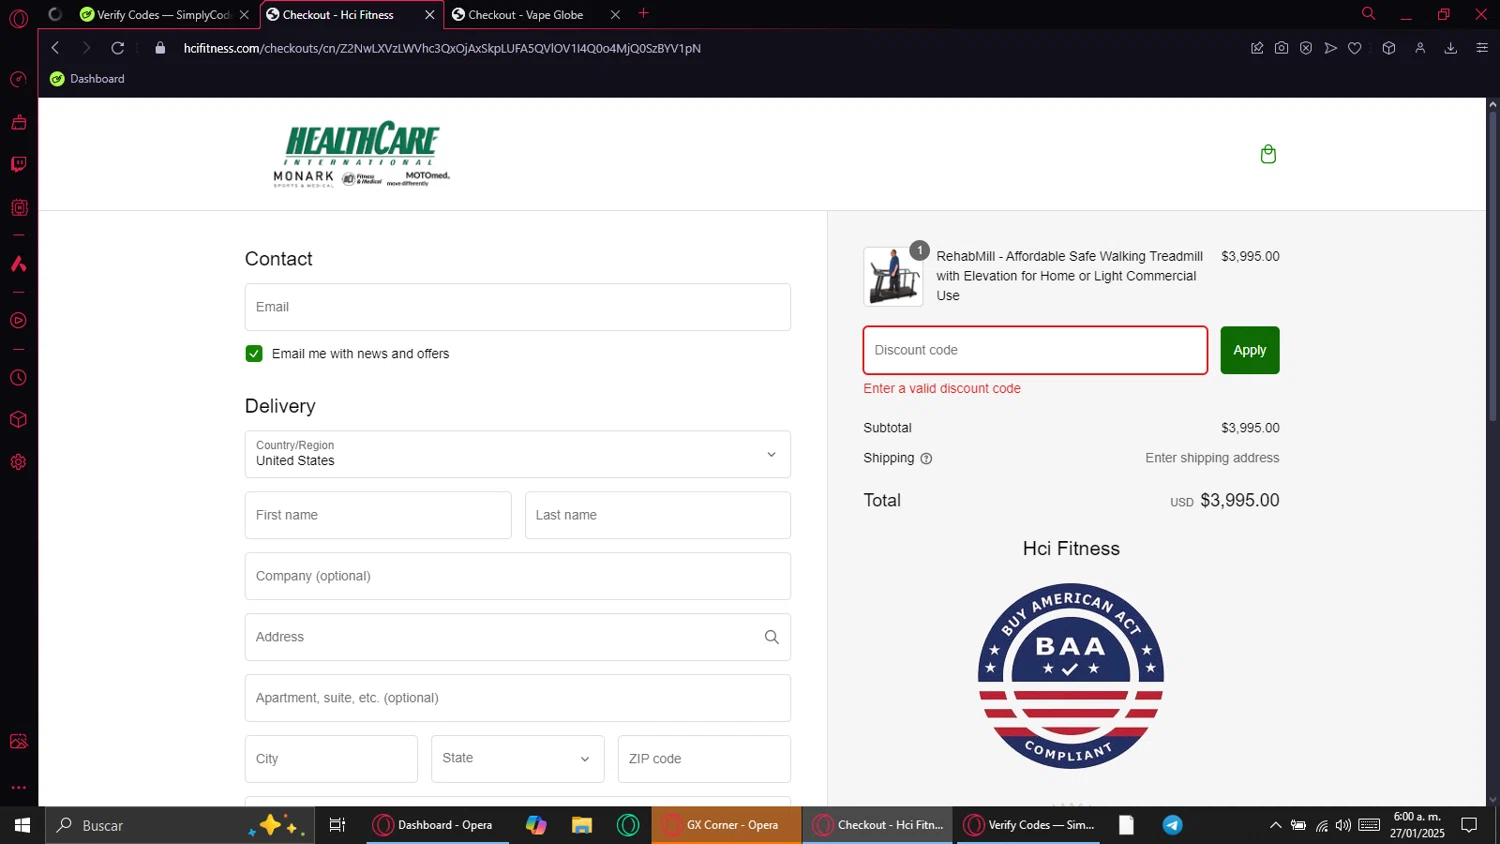1500x844 pixels.
Task: Open the Aria AI sidebar icon
Action: pyautogui.click(x=18, y=264)
